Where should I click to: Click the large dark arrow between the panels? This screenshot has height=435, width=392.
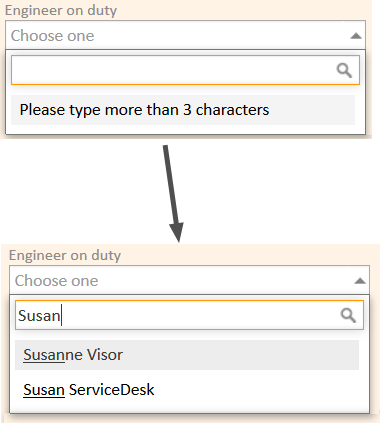pyautogui.click(x=173, y=193)
